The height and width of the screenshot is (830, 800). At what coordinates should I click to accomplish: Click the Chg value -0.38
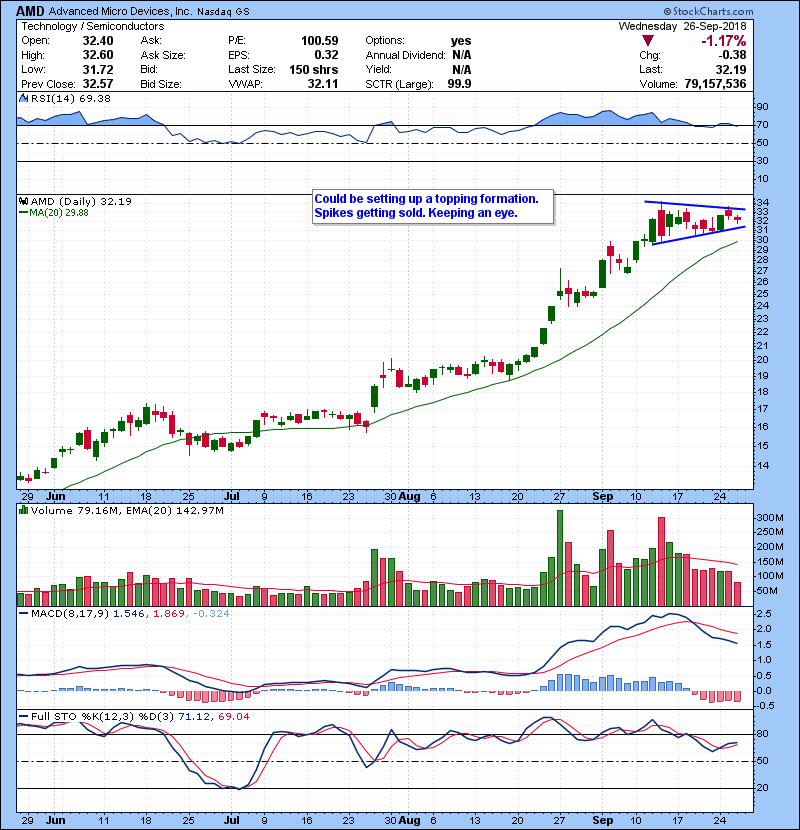click(x=732, y=55)
